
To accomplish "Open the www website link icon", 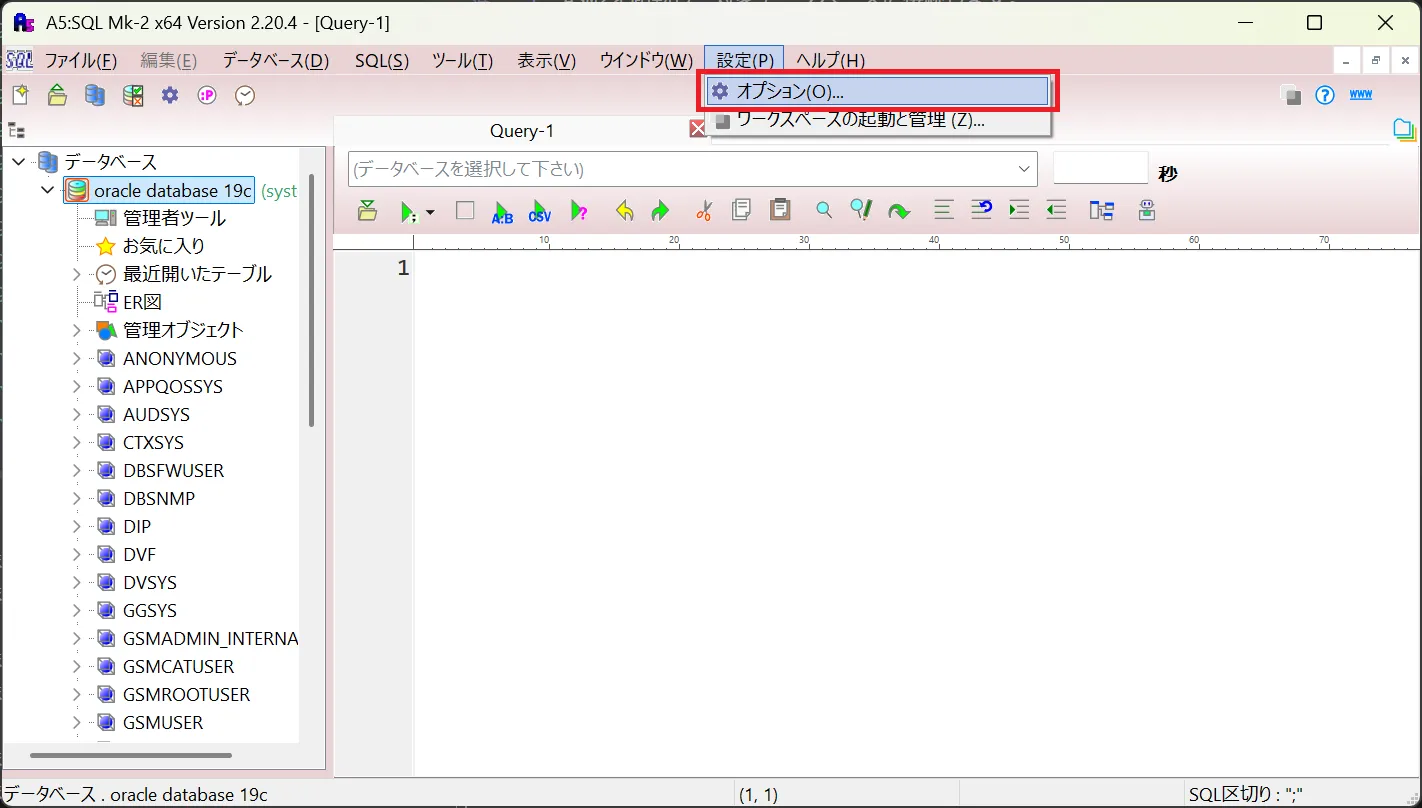I will [1361, 95].
